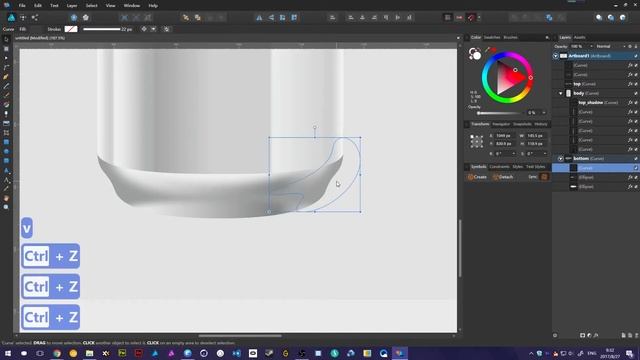Toggle visibility of Artboard1 layer
The width and height of the screenshot is (640, 360).
pos(636,56)
